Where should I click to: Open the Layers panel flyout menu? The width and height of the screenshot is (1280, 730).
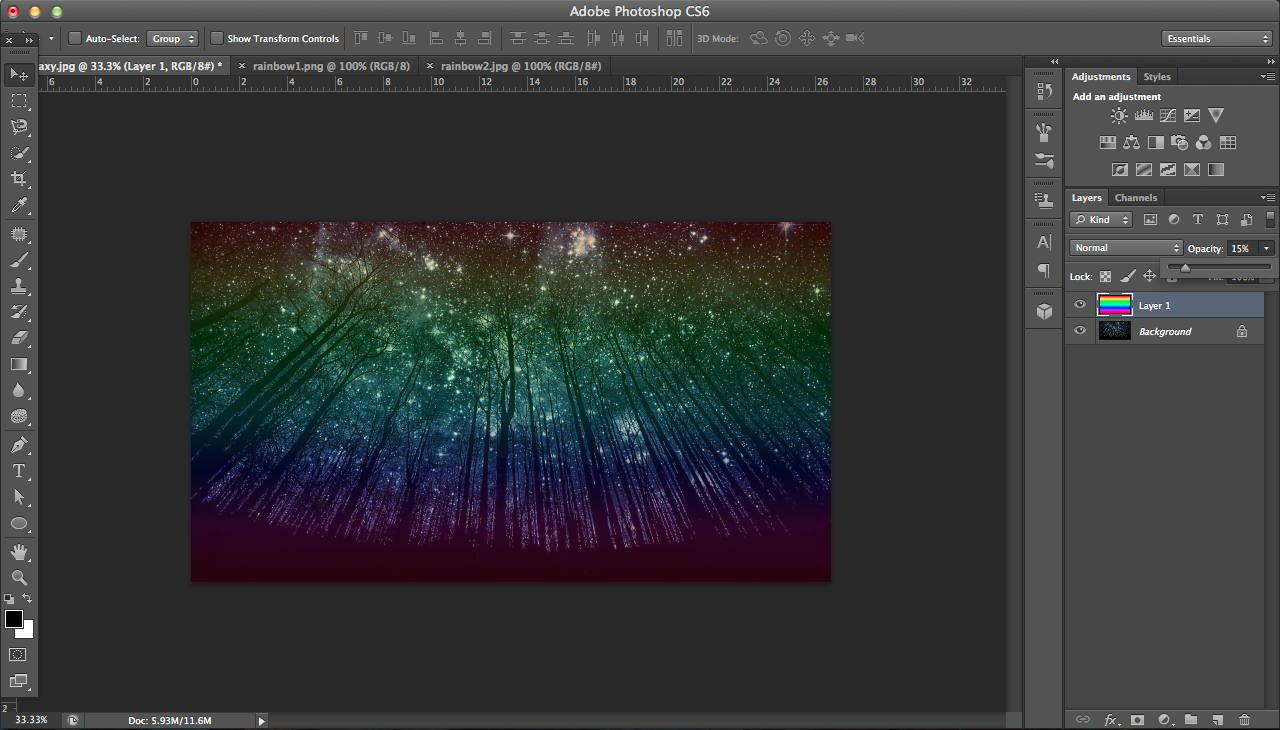tap(1268, 197)
